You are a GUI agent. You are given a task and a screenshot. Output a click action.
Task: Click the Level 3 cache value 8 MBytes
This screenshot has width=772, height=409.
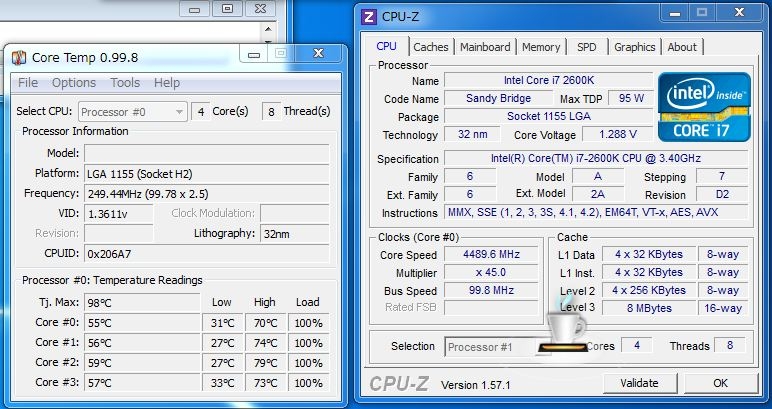(648, 308)
